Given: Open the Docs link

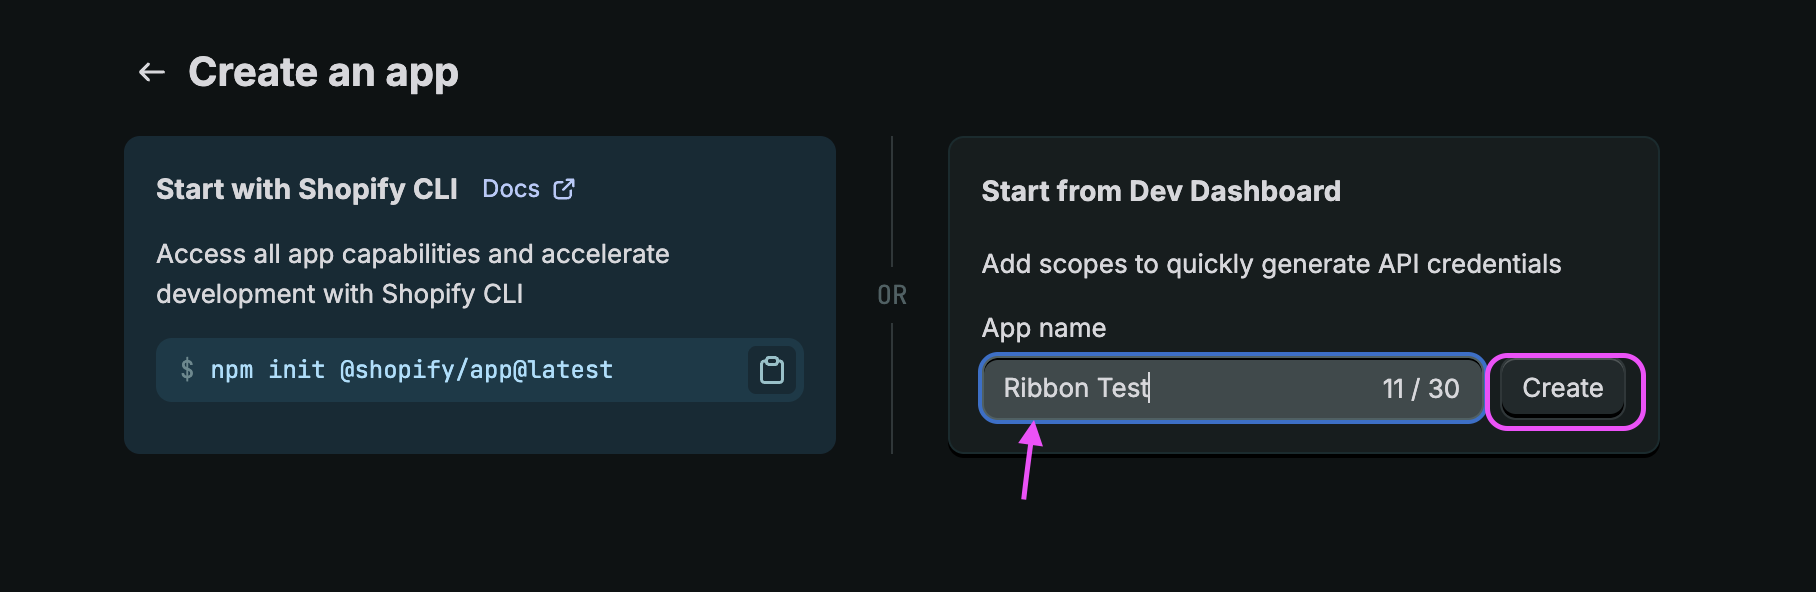Looking at the screenshot, I should [x=511, y=189].
